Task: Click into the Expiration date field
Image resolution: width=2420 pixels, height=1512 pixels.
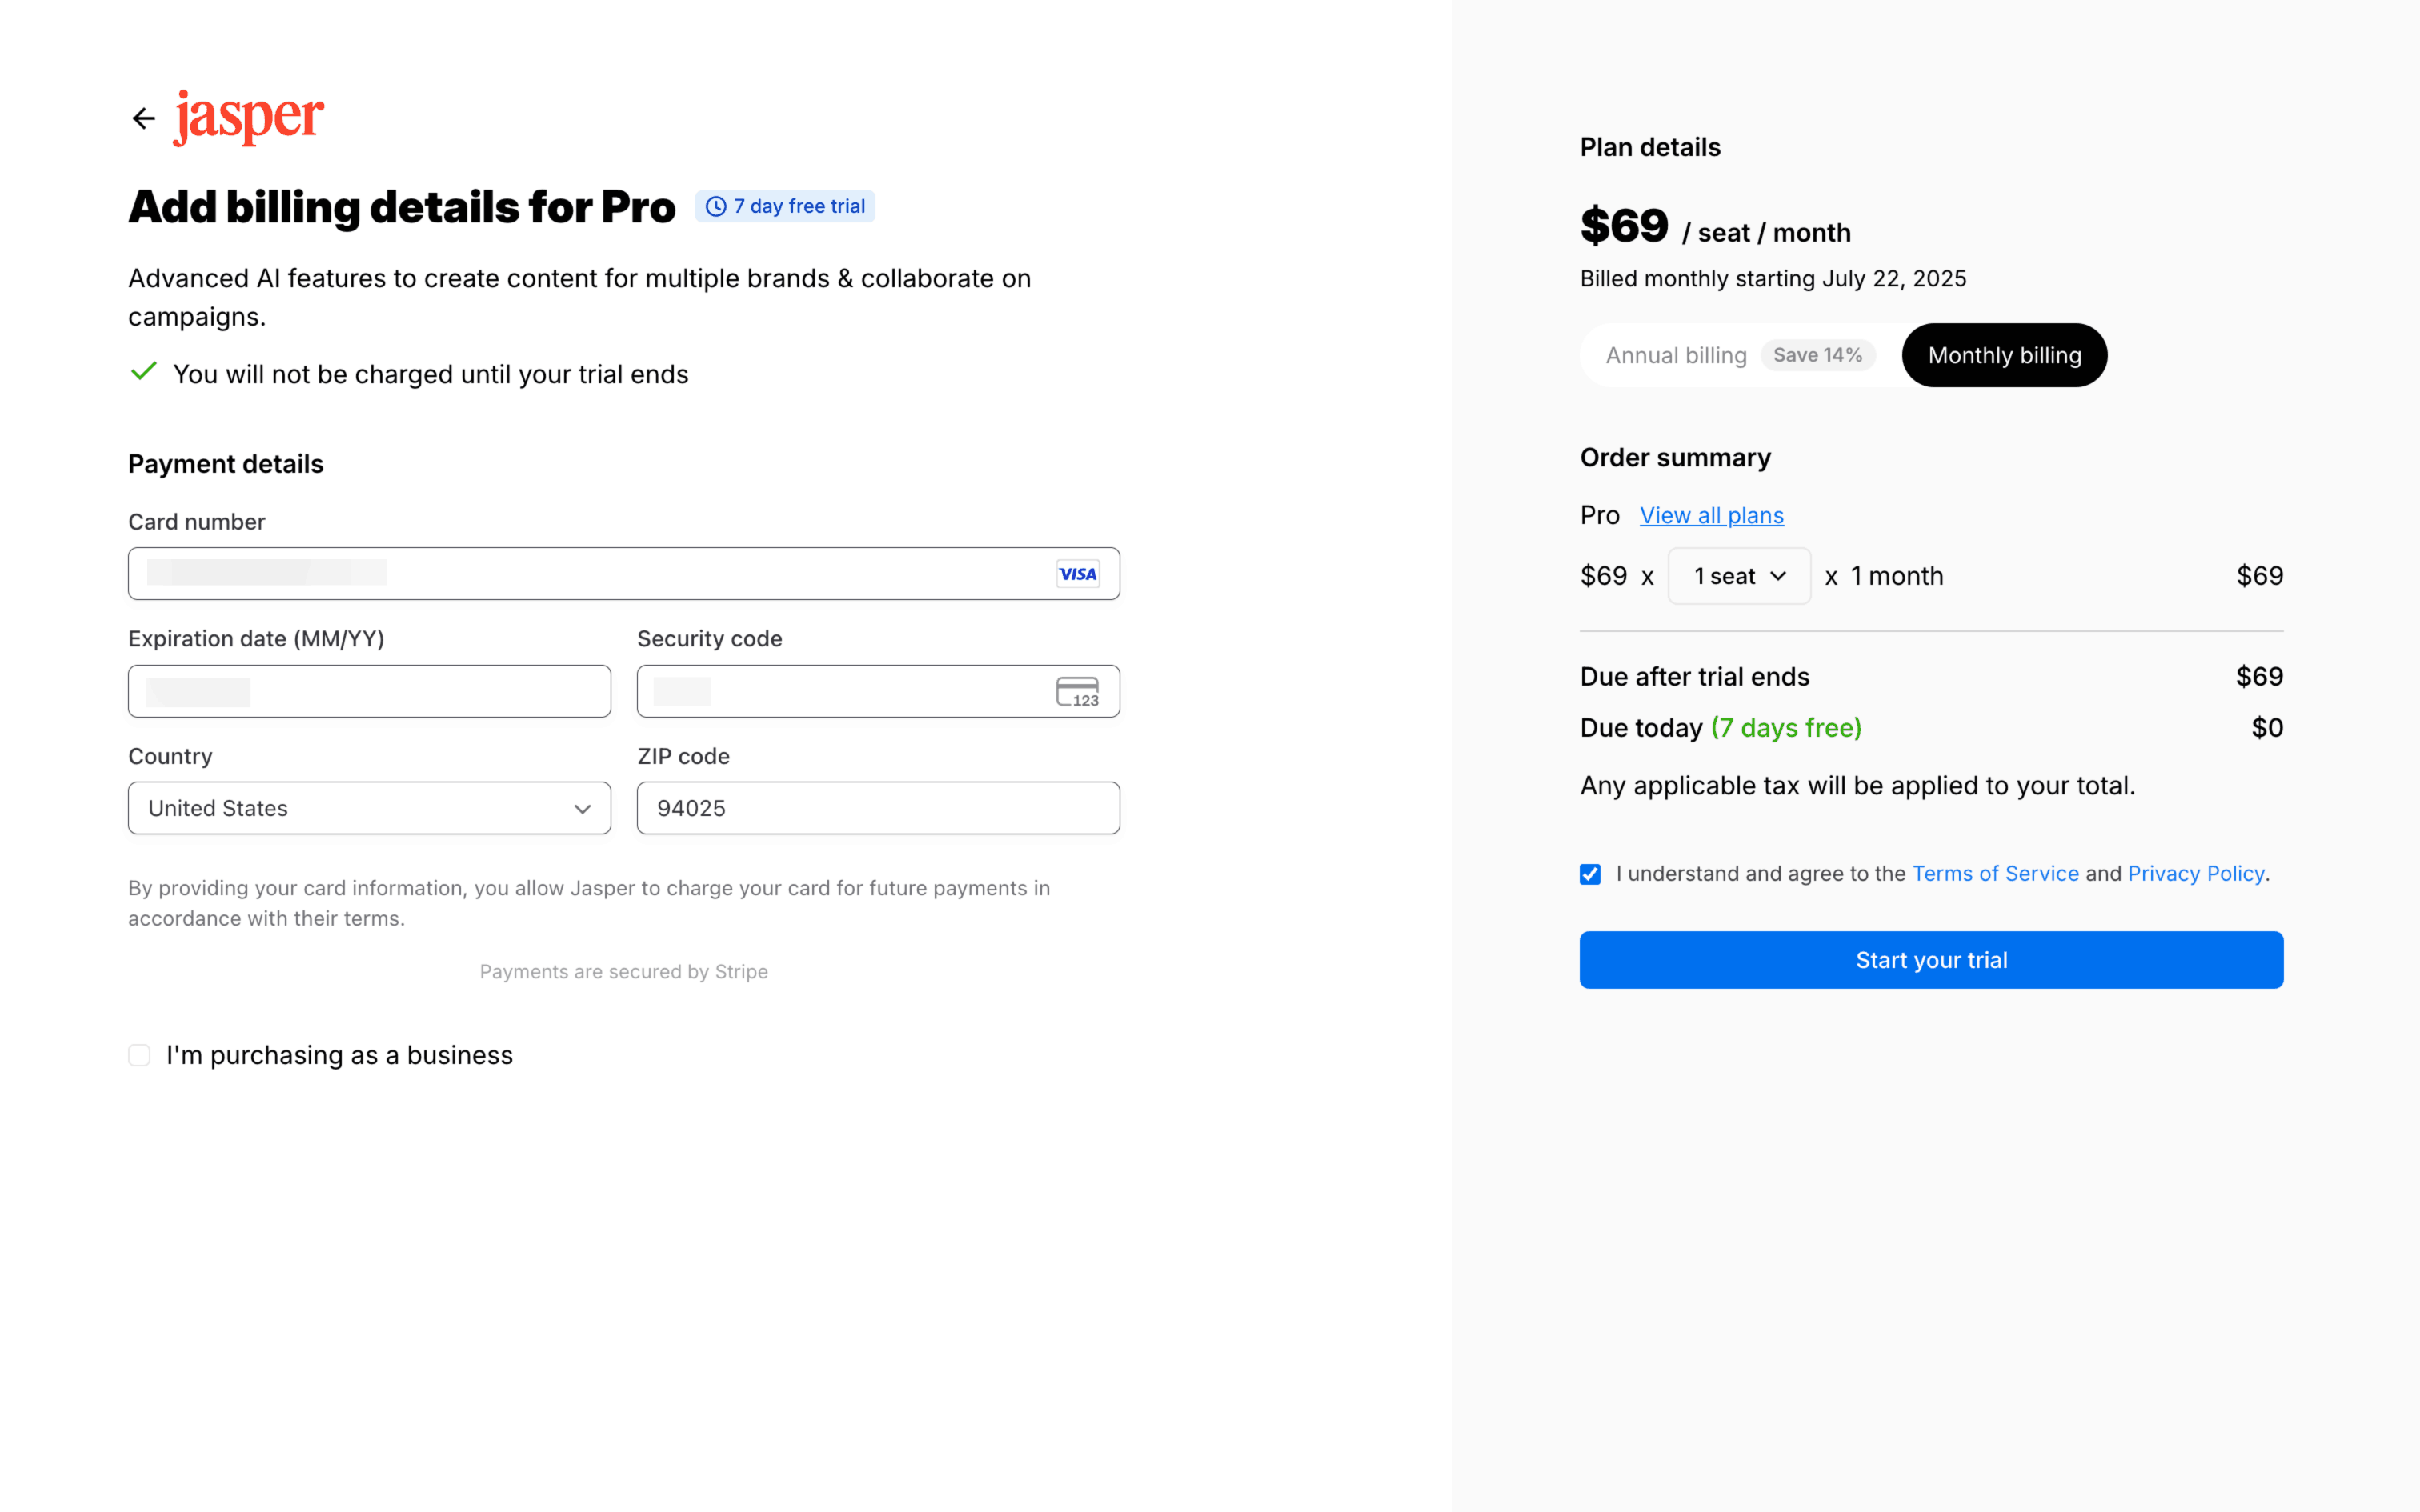Action: (369, 692)
